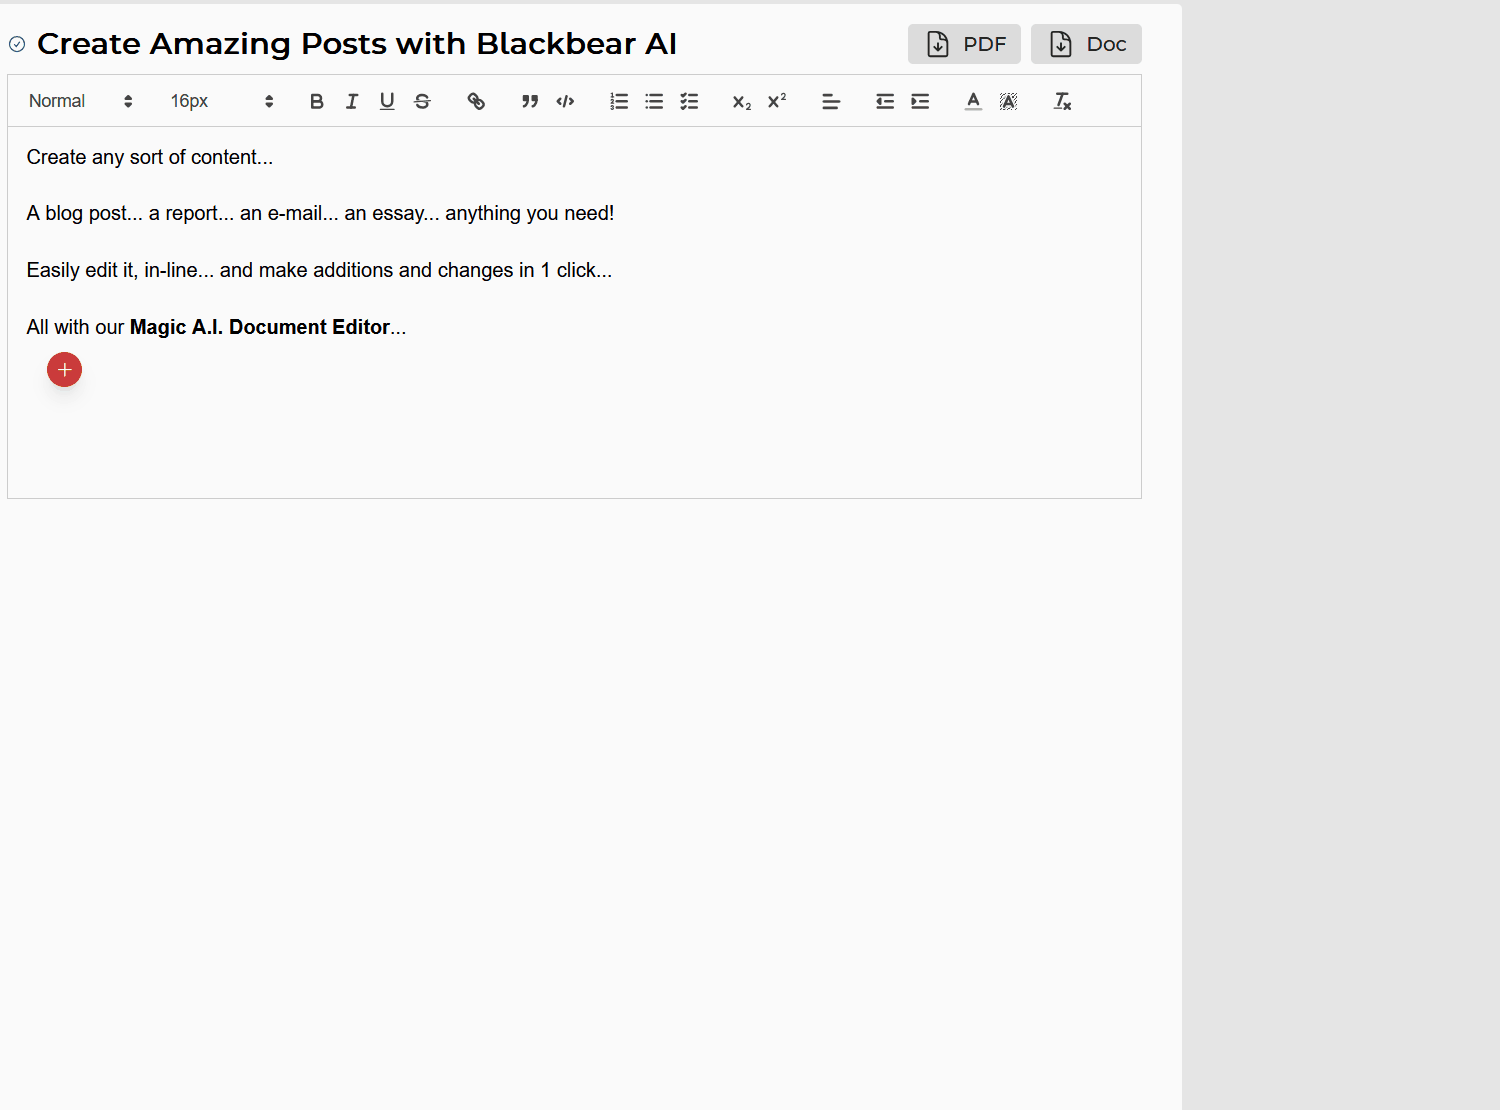1500x1110 pixels.
Task: Export the document as Doc
Action: [1086, 44]
